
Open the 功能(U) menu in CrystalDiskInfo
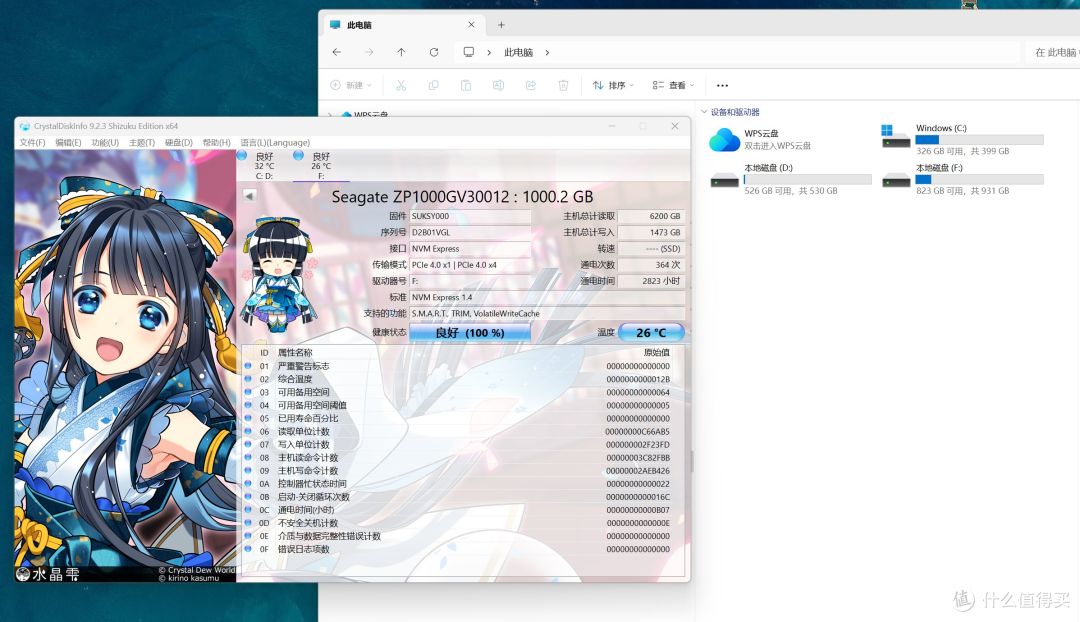click(x=105, y=143)
